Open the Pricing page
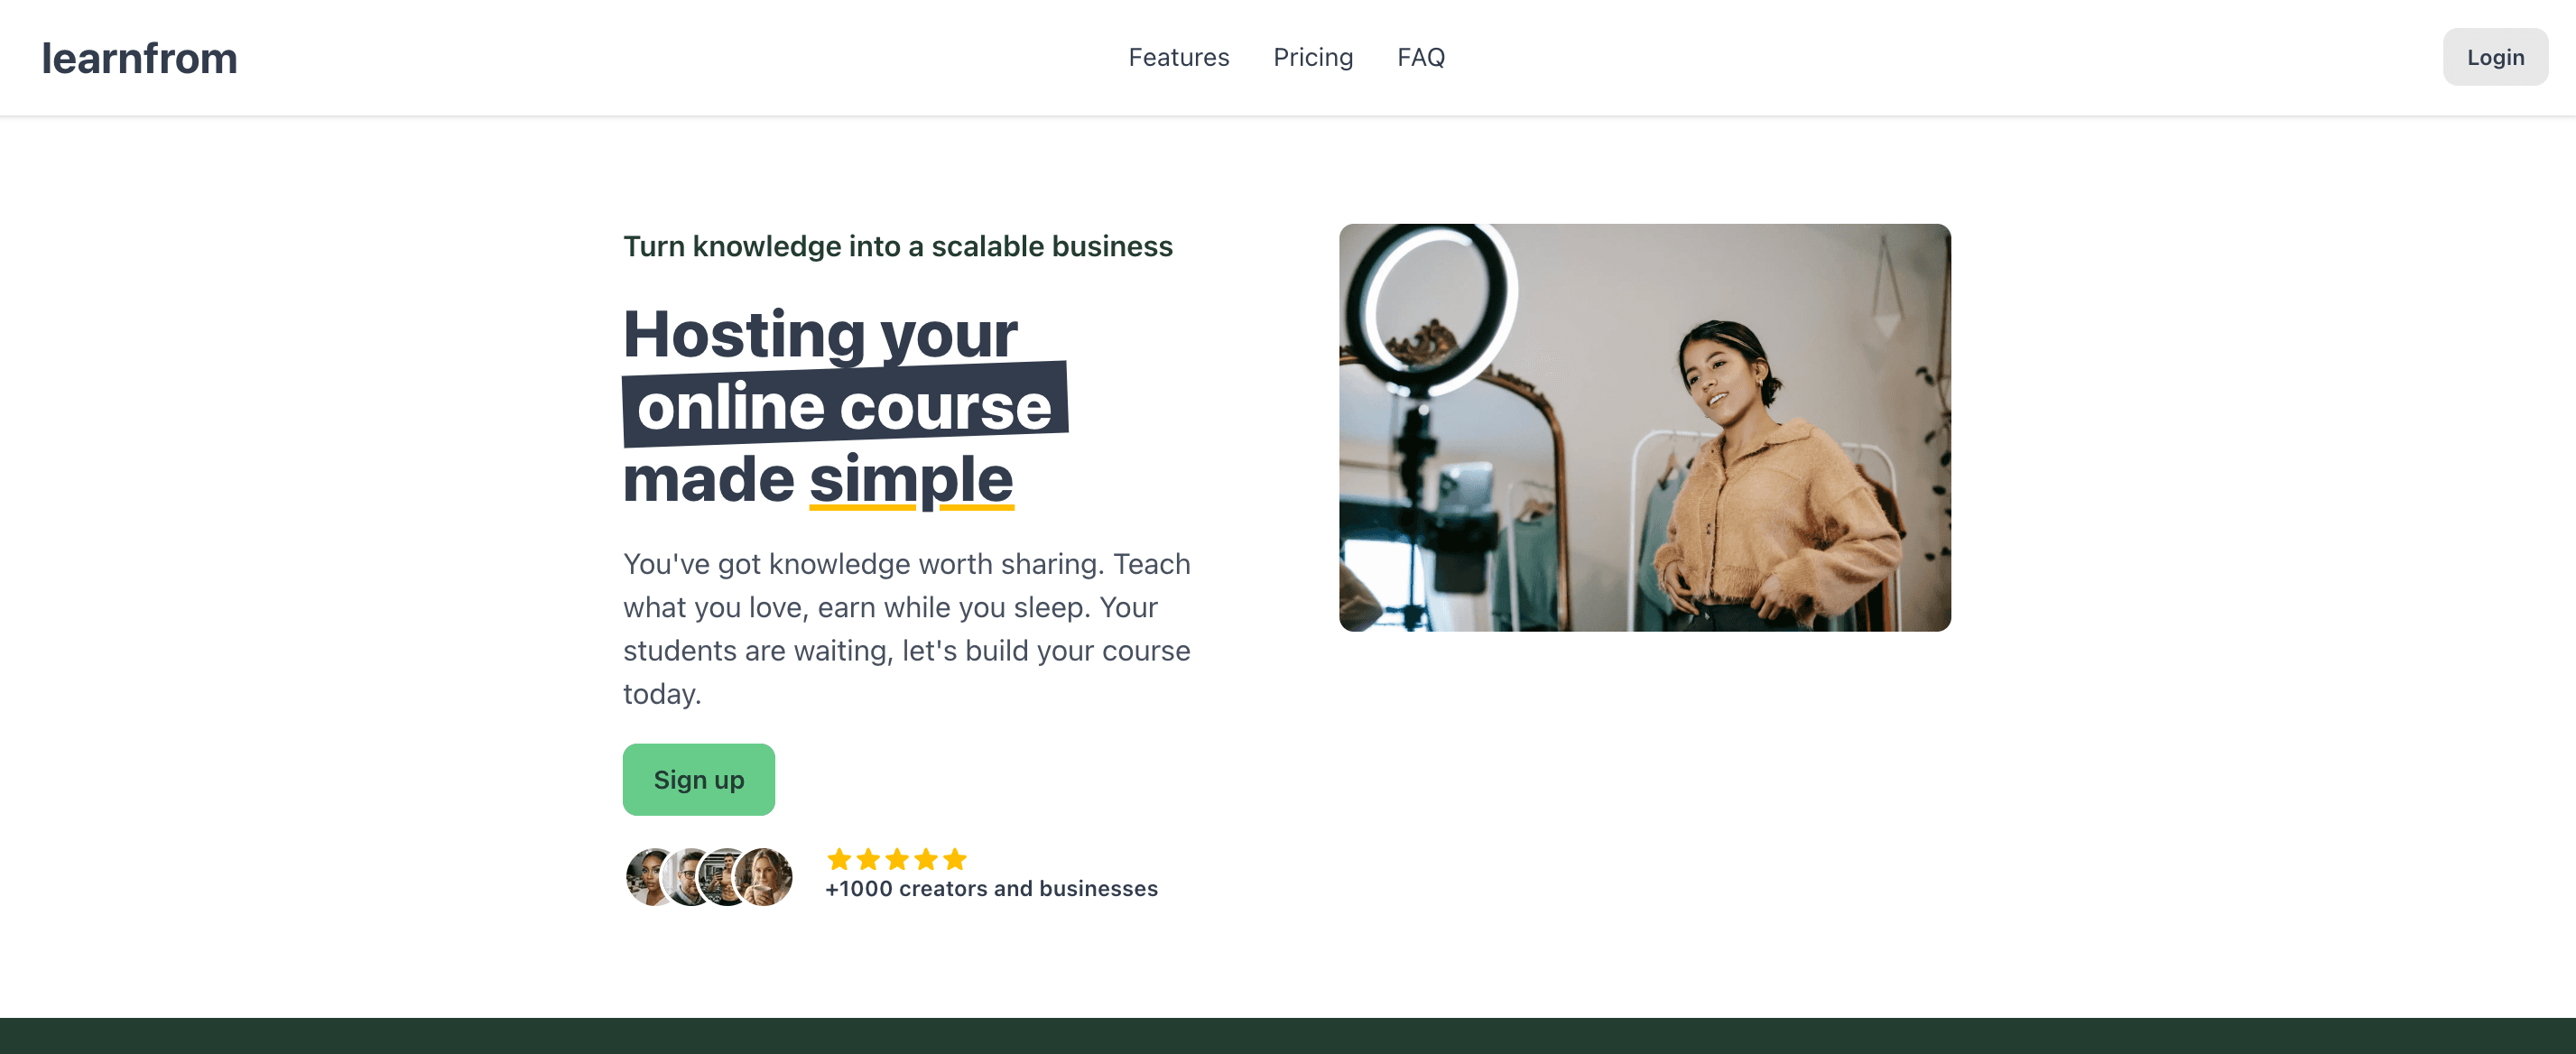 [x=1313, y=57]
